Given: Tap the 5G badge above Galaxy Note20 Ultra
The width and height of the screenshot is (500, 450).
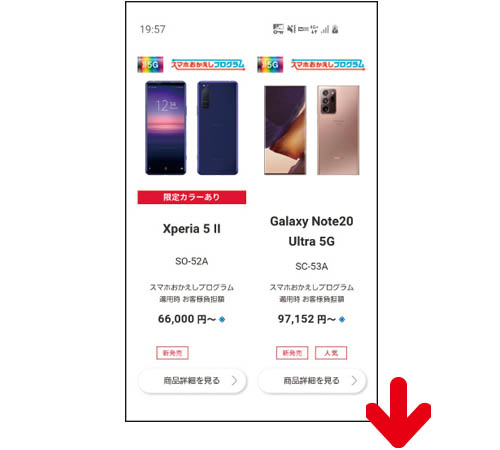Looking at the screenshot, I should point(270,64).
